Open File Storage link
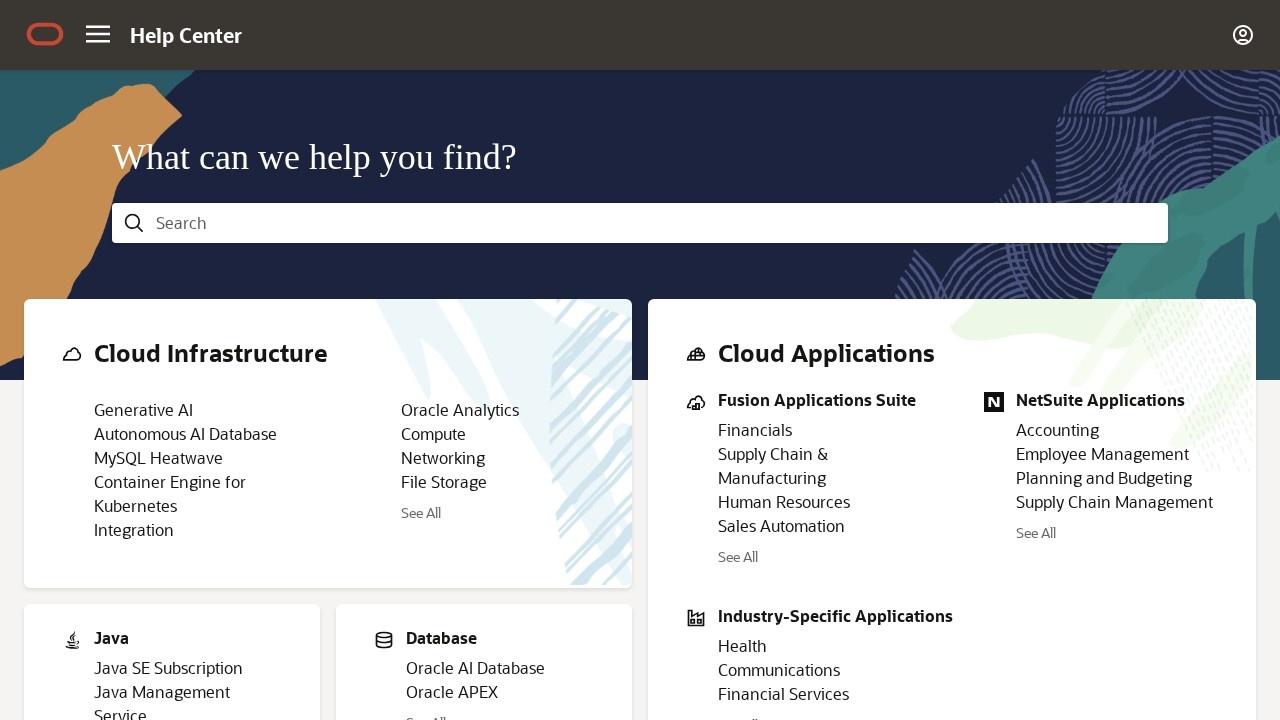This screenshot has width=1280, height=720. pyautogui.click(x=444, y=482)
